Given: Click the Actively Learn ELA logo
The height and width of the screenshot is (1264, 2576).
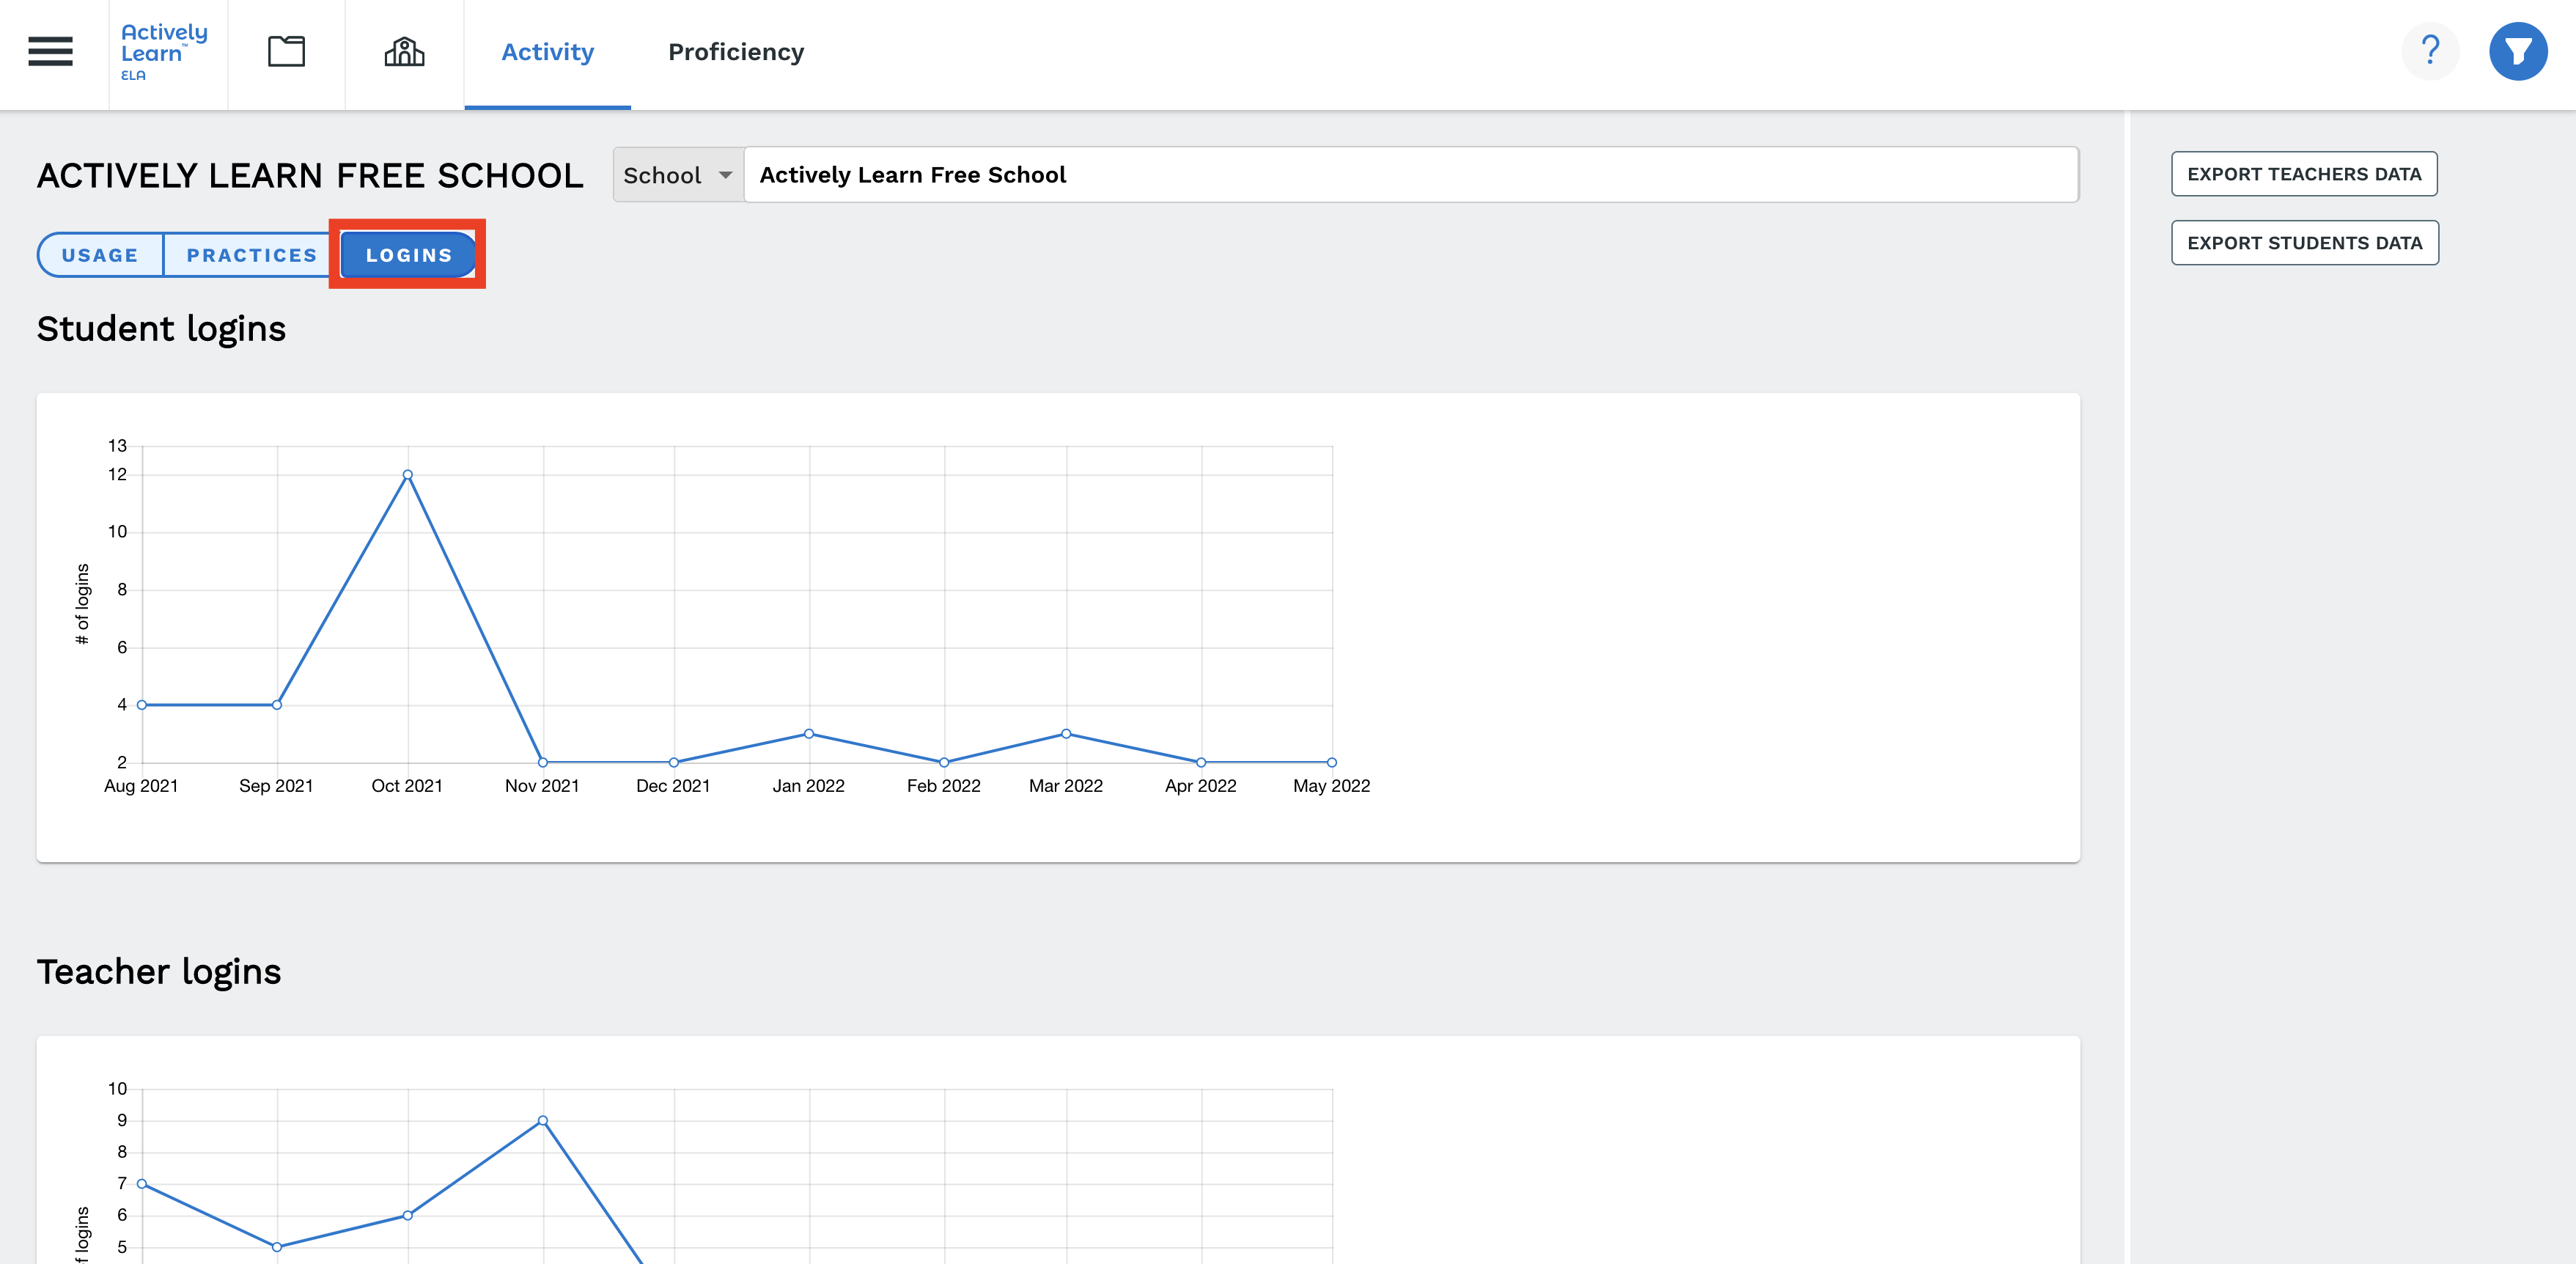Looking at the screenshot, I should (165, 52).
